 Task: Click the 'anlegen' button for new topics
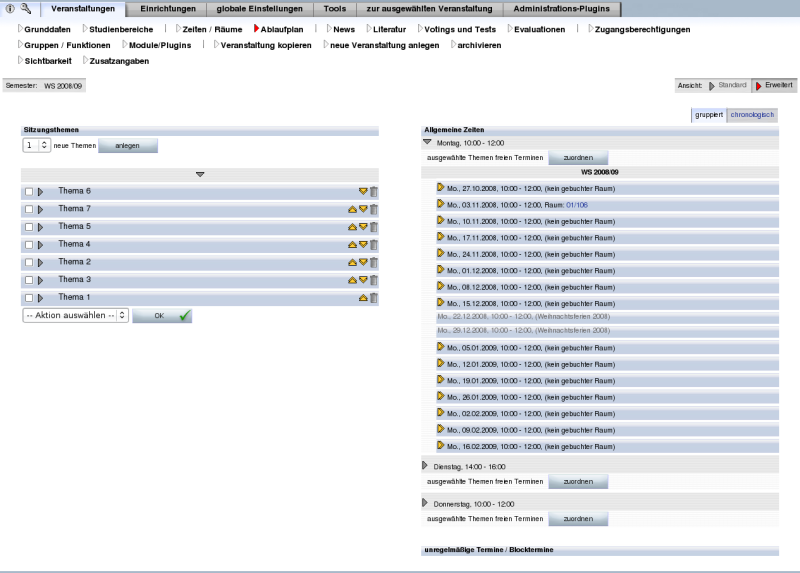pyautogui.click(x=128, y=146)
